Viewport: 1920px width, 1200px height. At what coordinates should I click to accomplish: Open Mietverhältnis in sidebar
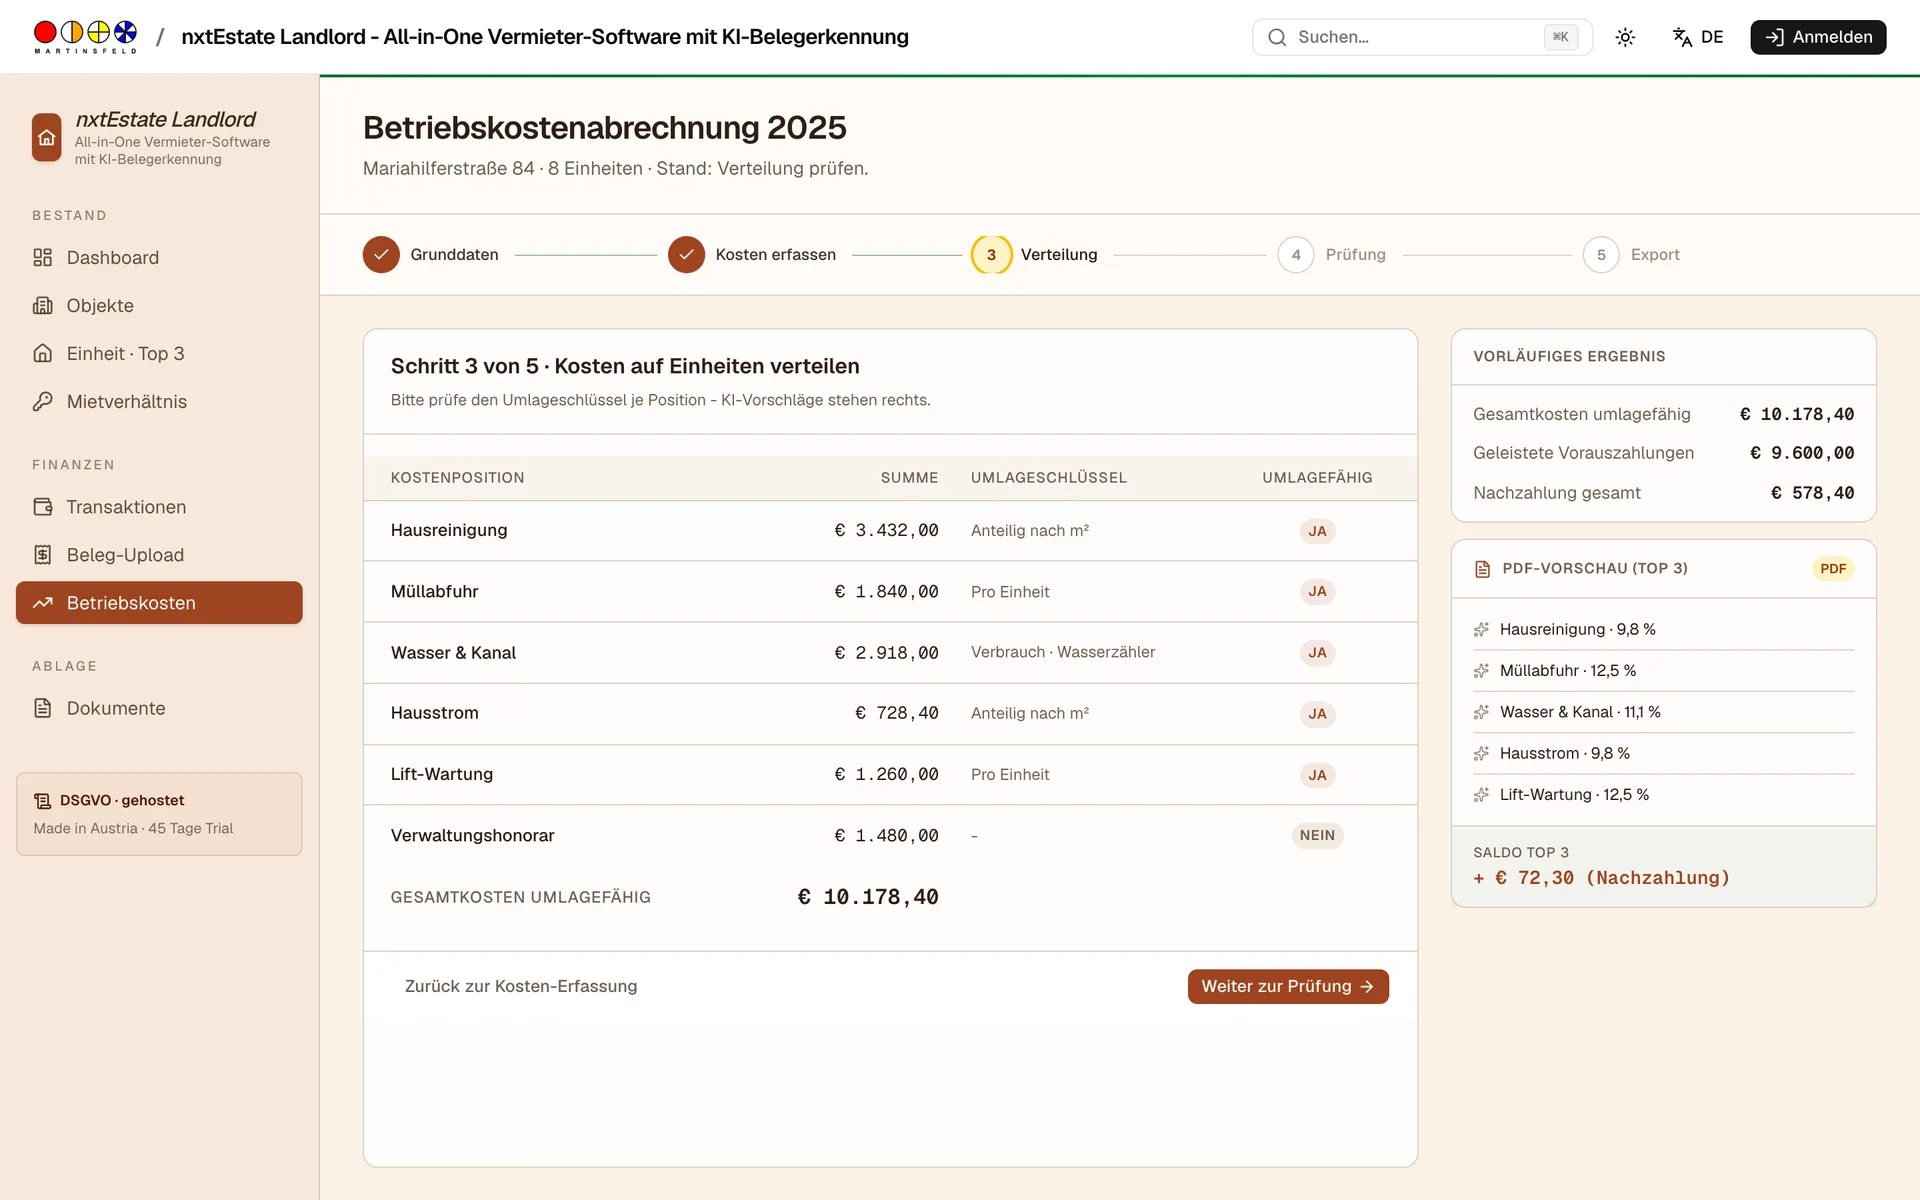pyautogui.click(x=159, y=402)
